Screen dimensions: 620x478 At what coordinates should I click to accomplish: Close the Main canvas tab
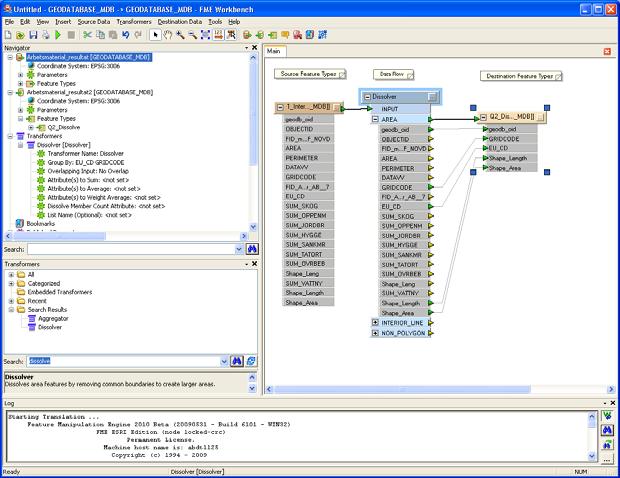[x=607, y=51]
